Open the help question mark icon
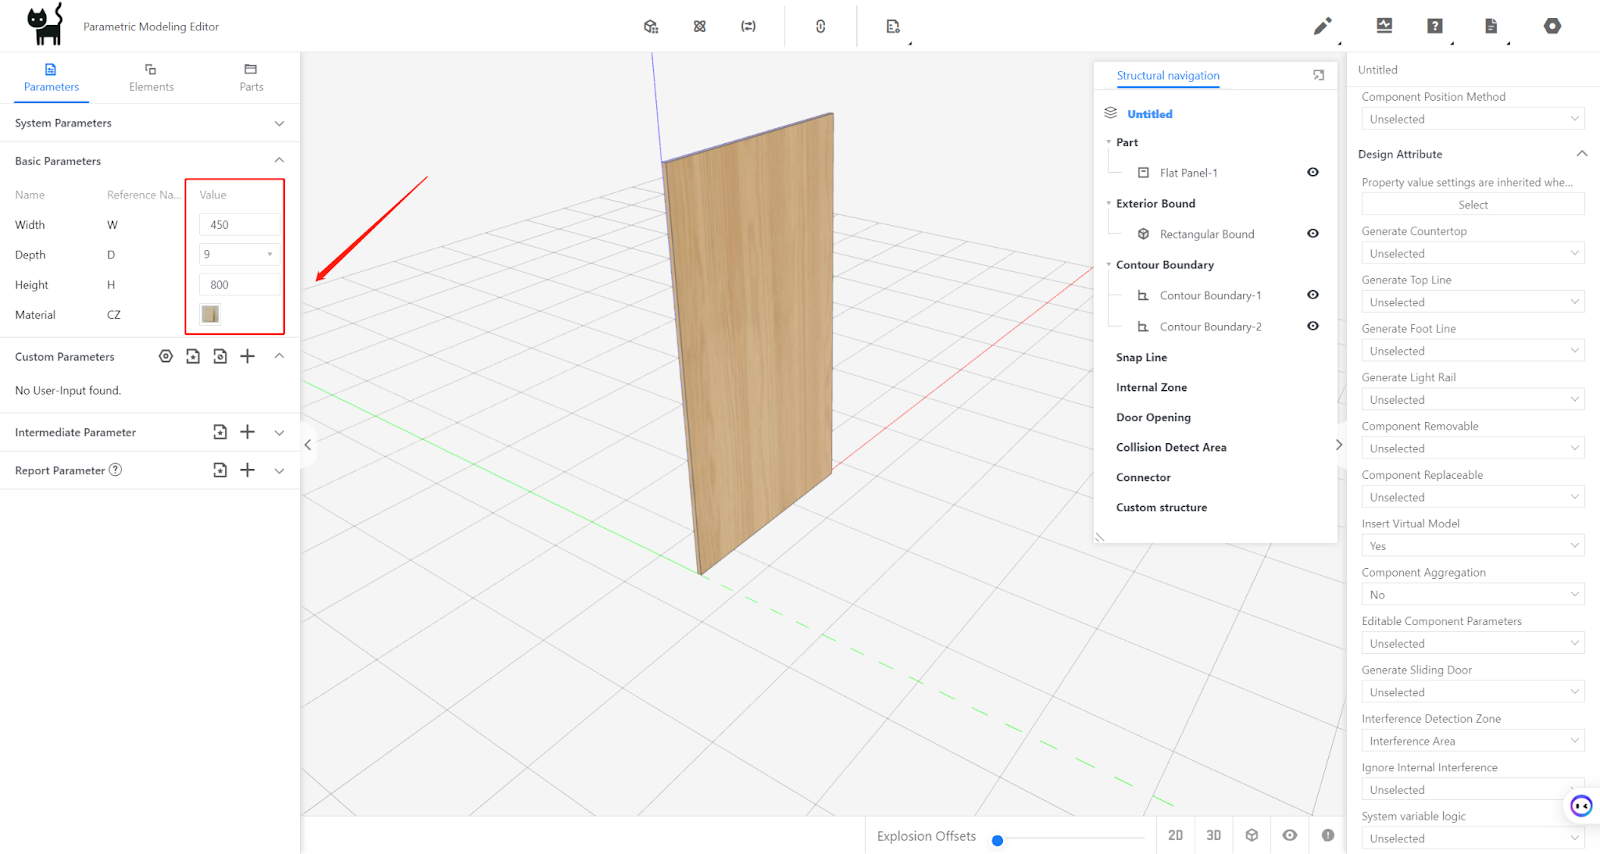Screen dimensions: 1600x854 pyautogui.click(x=1435, y=26)
